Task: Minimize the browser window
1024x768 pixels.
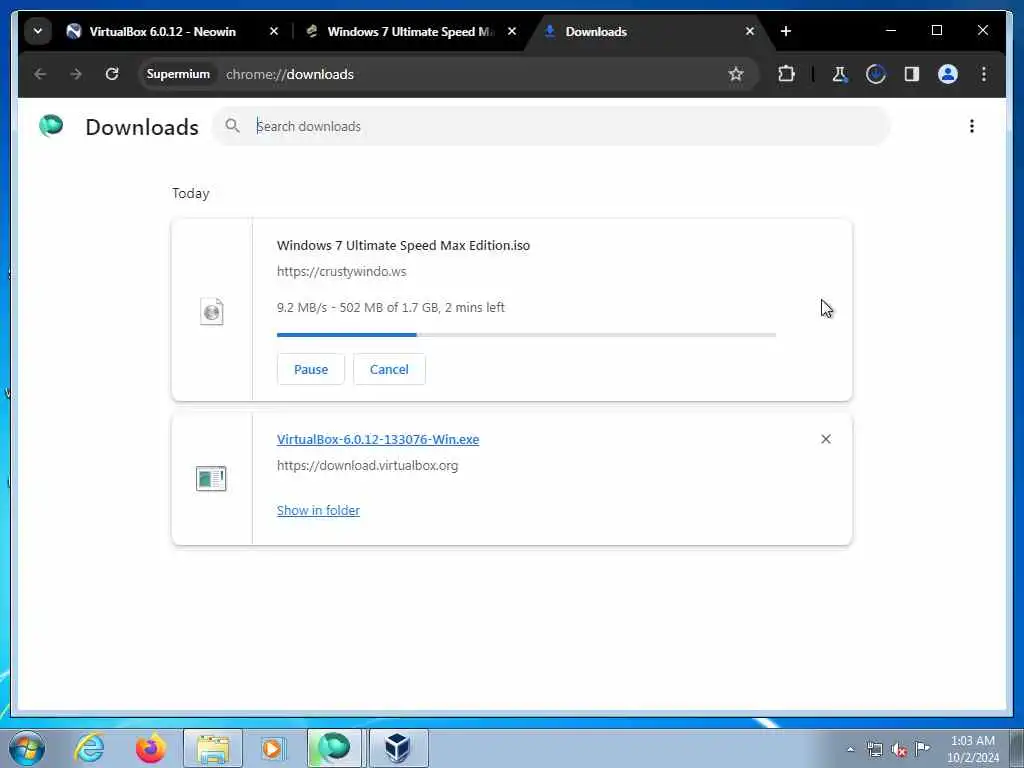Action: pos(891,31)
